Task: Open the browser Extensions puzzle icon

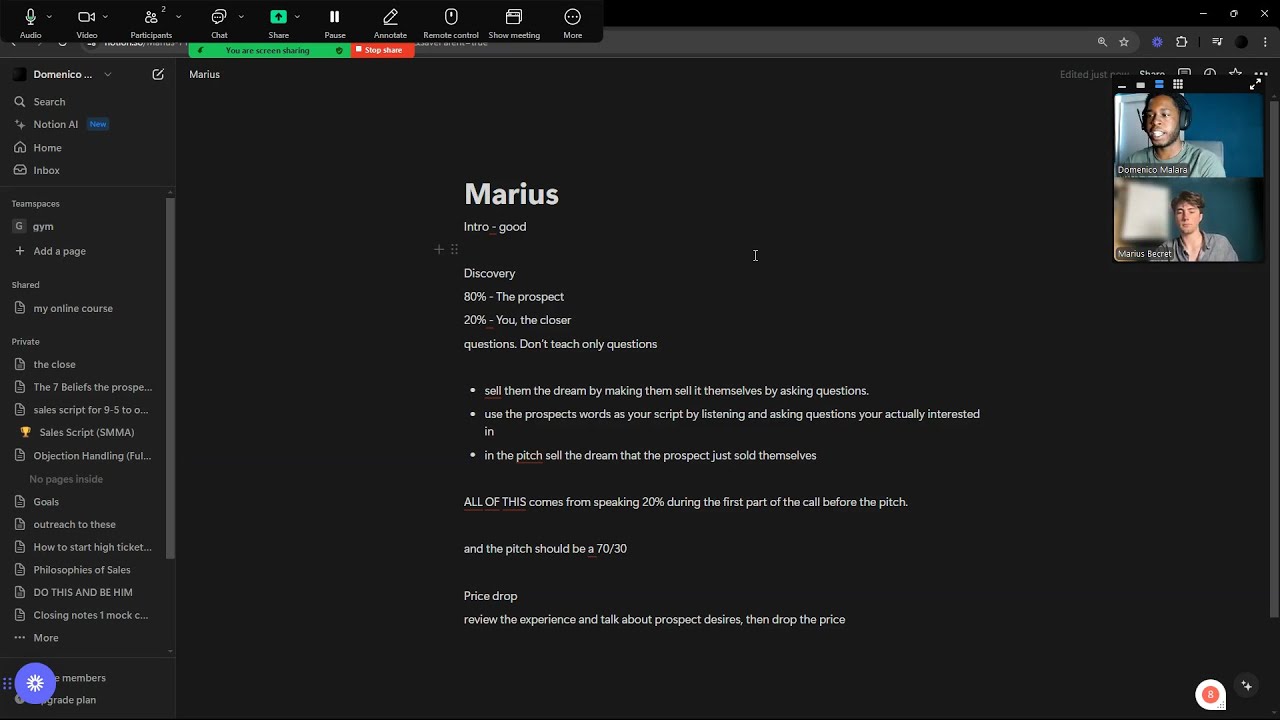Action: tap(1182, 42)
